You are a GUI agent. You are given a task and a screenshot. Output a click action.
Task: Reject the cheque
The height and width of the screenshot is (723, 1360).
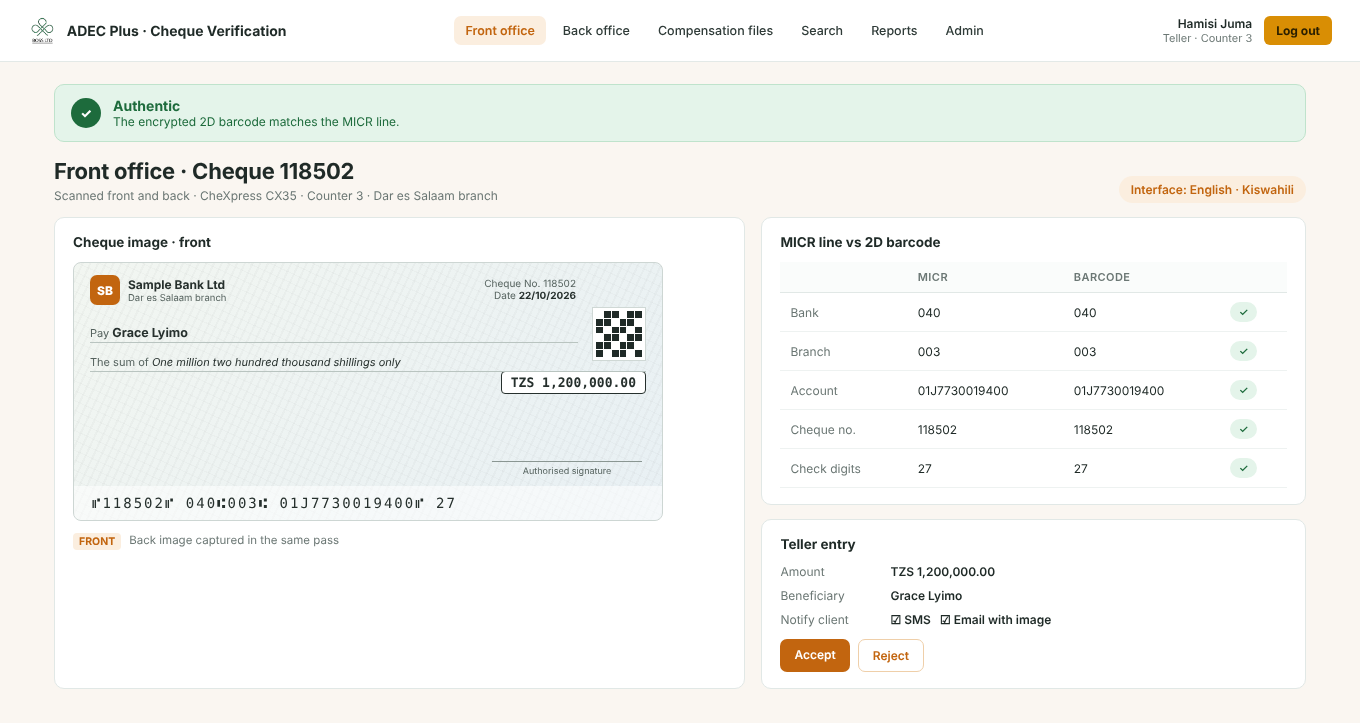tap(891, 656)
